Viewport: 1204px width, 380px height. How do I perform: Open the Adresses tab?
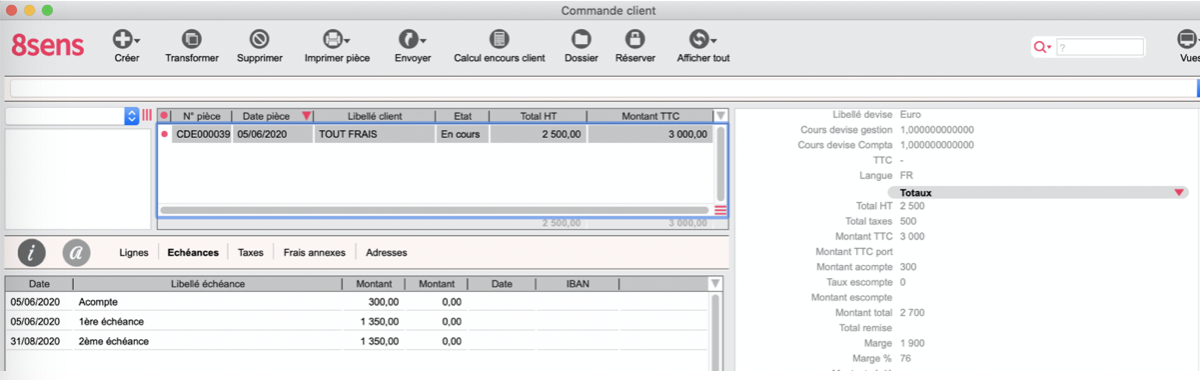[x=387, y=253]
